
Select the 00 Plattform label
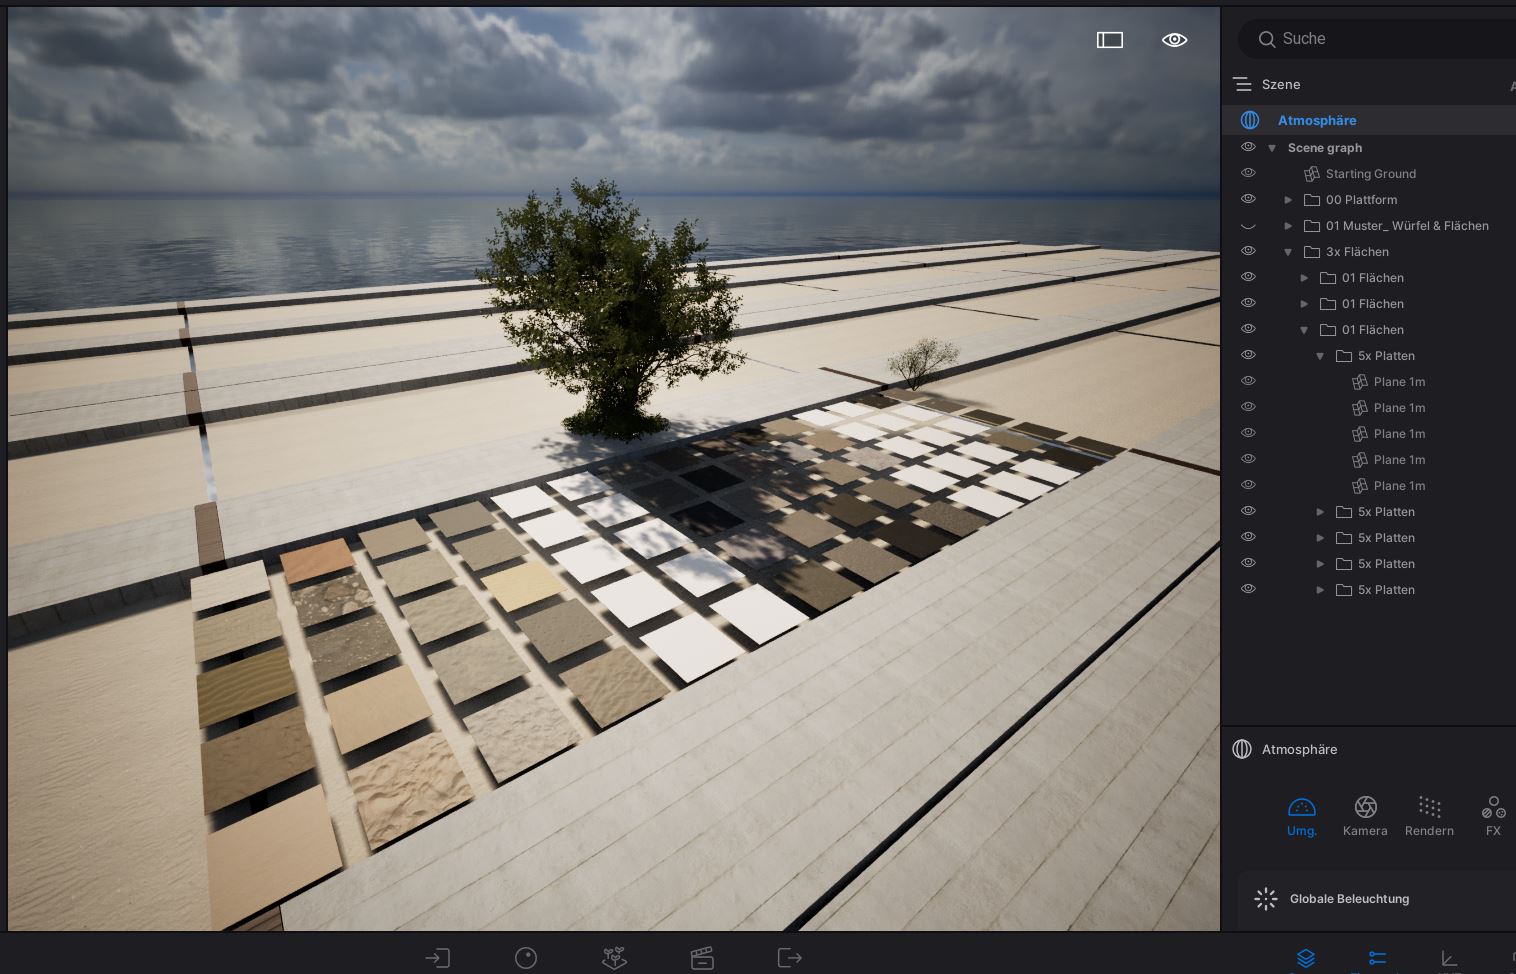1362,200
